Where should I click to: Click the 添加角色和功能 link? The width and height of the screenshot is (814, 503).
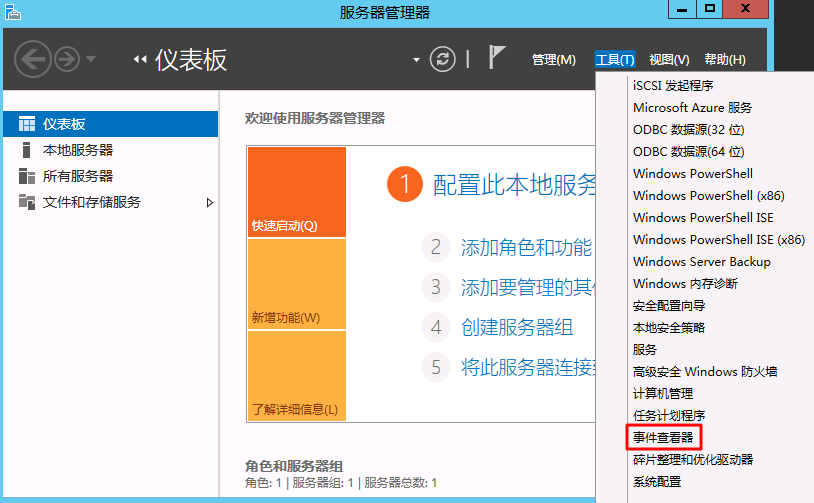(x=526, y=248)
